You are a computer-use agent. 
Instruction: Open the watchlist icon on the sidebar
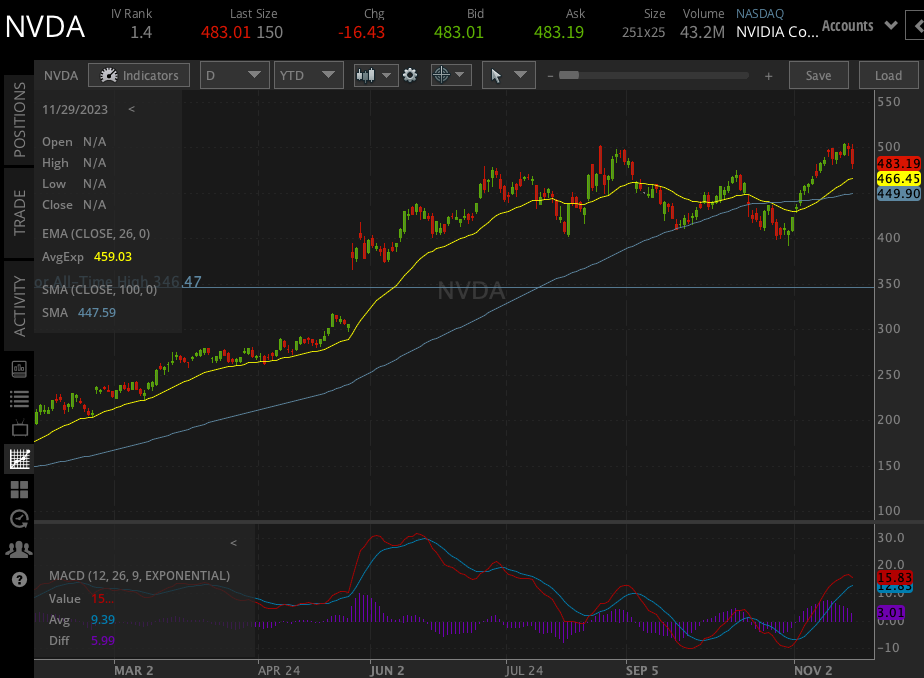18,398
